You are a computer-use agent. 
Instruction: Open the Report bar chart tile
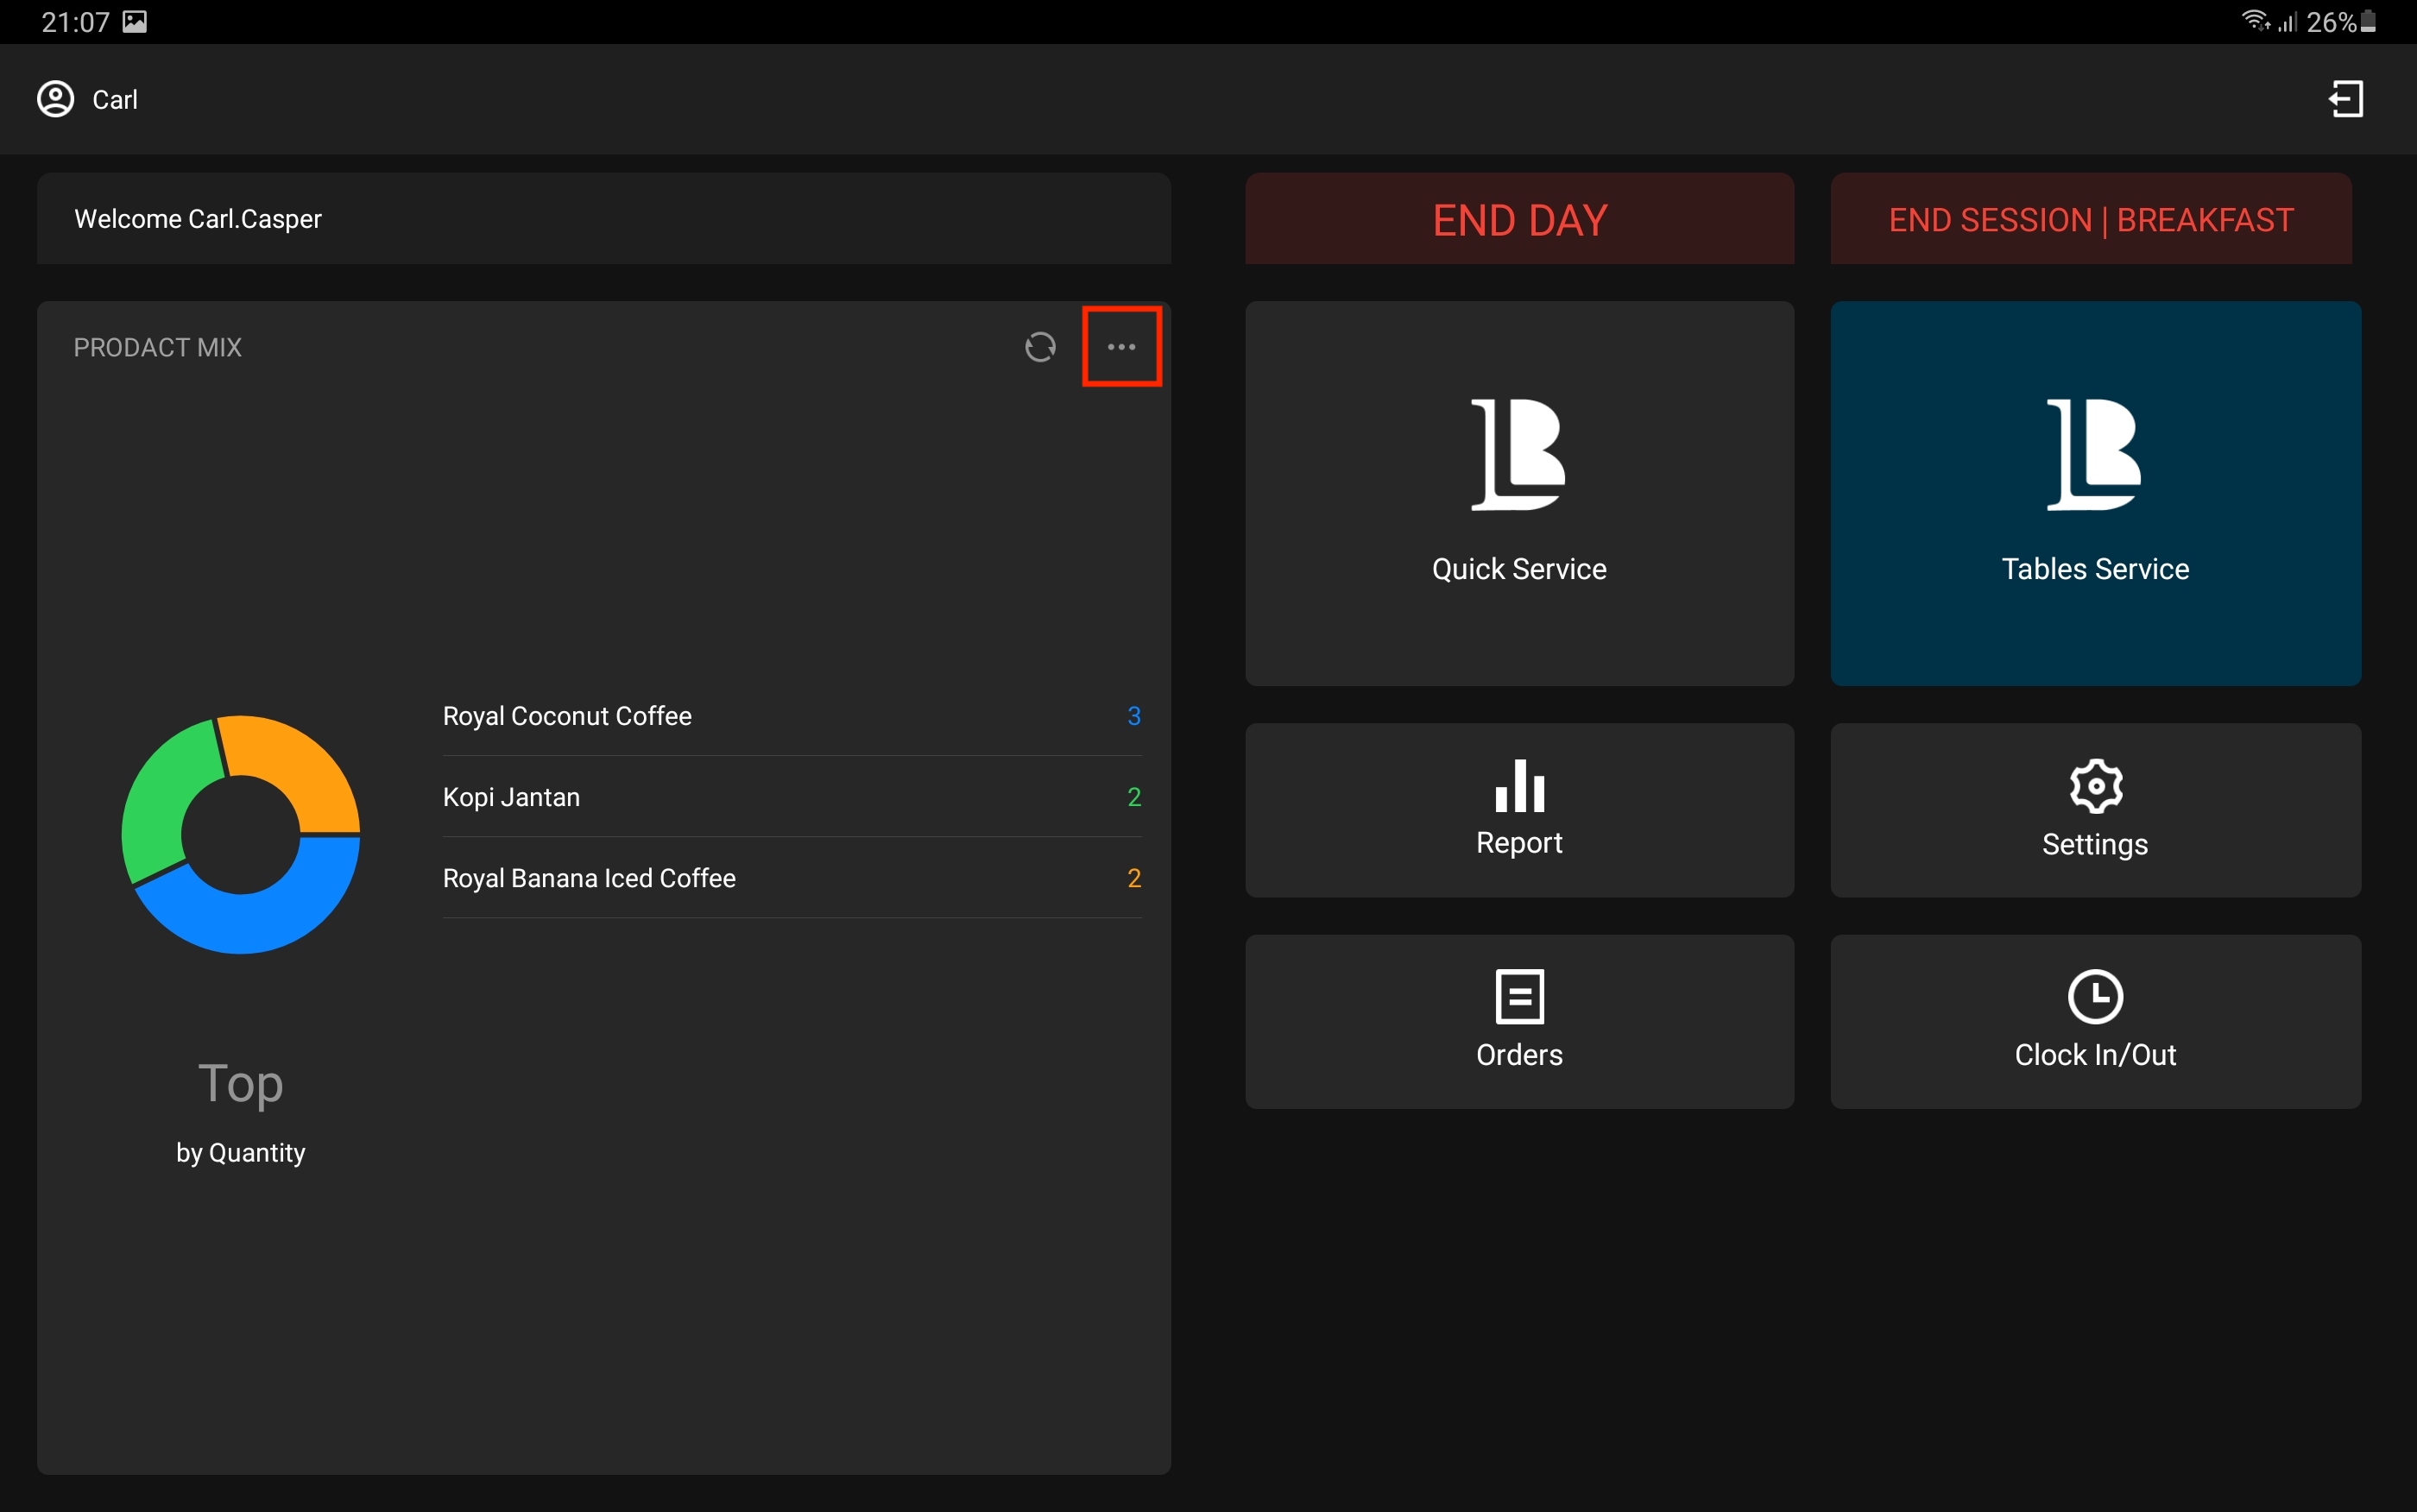pyautogui.click(x=1518, y=809)
